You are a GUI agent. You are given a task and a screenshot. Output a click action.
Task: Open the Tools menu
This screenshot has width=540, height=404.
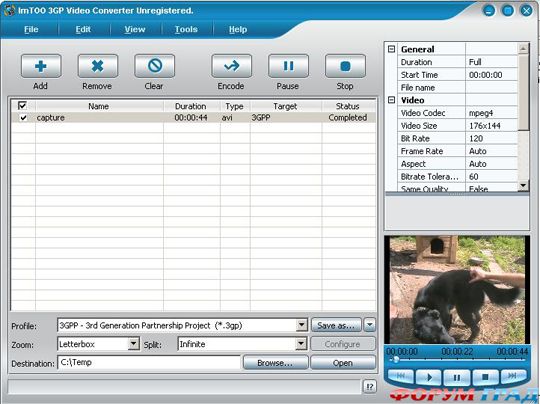[186, 30]
